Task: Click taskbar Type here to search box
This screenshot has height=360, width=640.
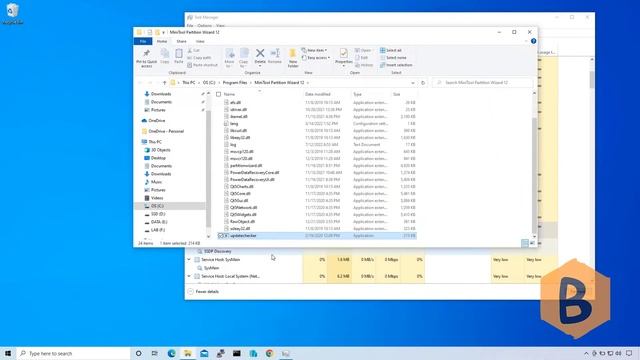Action: click(73, 353)
